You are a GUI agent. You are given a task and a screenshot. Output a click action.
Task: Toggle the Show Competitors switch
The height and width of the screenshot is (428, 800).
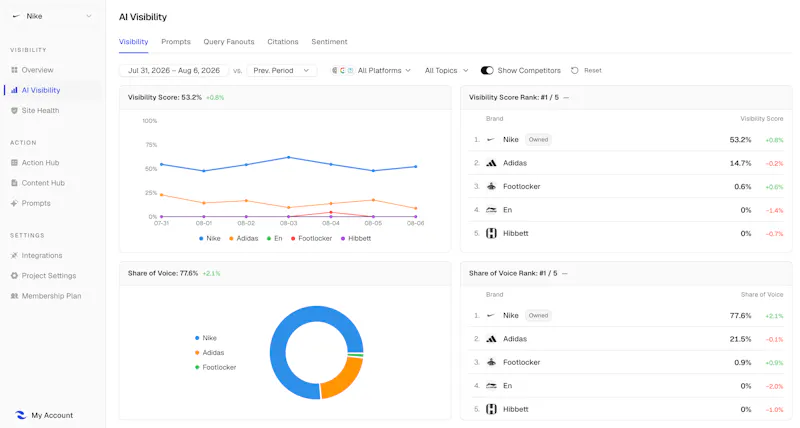point(487,70)
